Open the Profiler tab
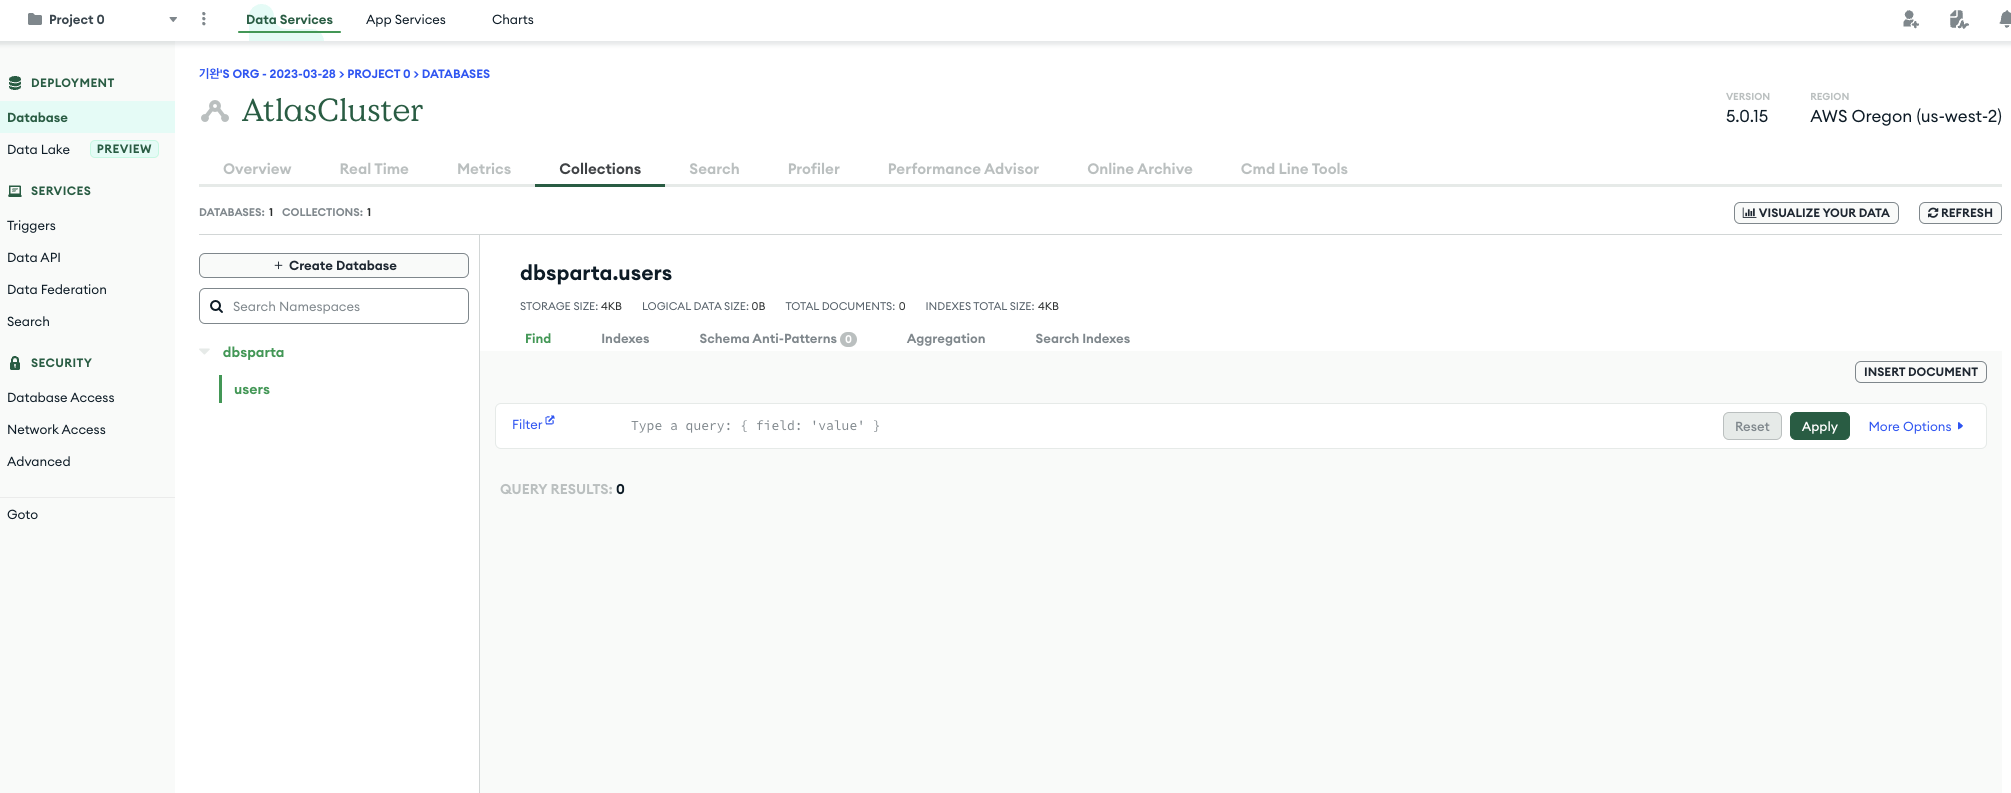 pyautogui.click(x=814, y=169)
